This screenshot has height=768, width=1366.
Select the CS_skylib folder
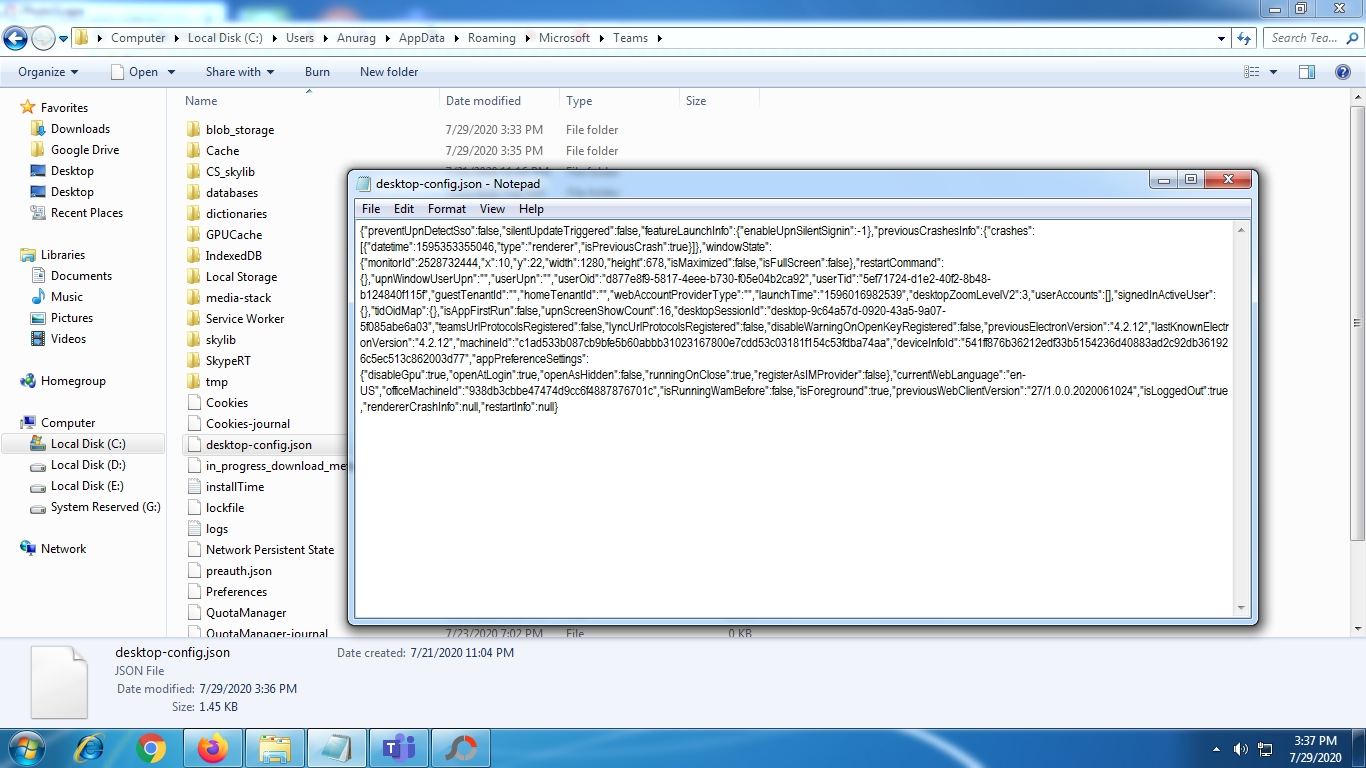click(x=230, y=172)
